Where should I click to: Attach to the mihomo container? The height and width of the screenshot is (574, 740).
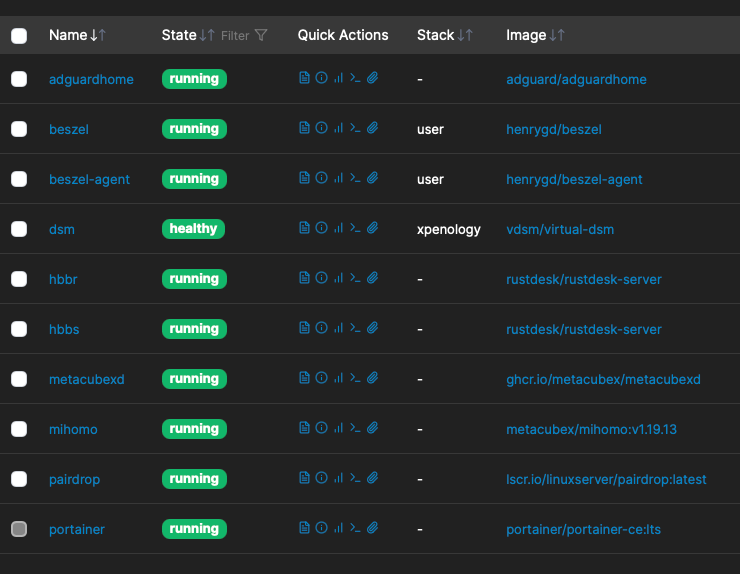tap(372, 429)
